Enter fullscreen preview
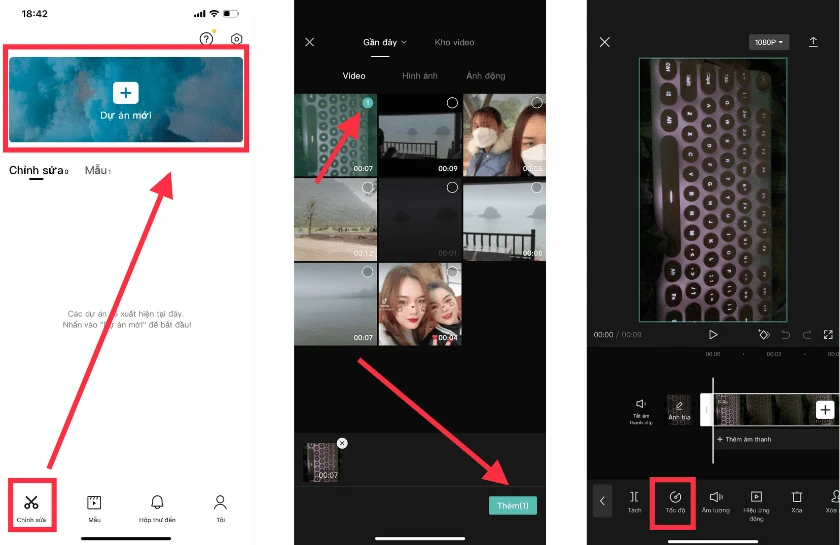Viewport: 840px width, 545px height. tap(828, 334)
